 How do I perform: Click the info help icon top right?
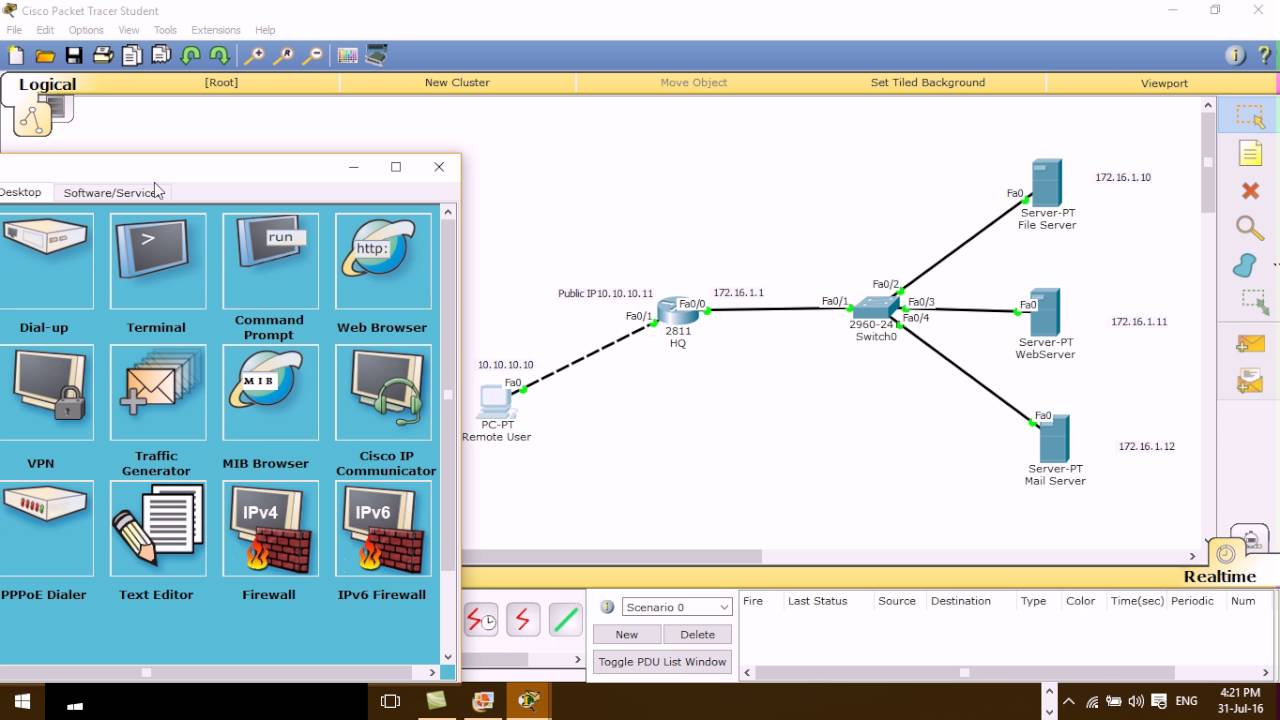1235,55
